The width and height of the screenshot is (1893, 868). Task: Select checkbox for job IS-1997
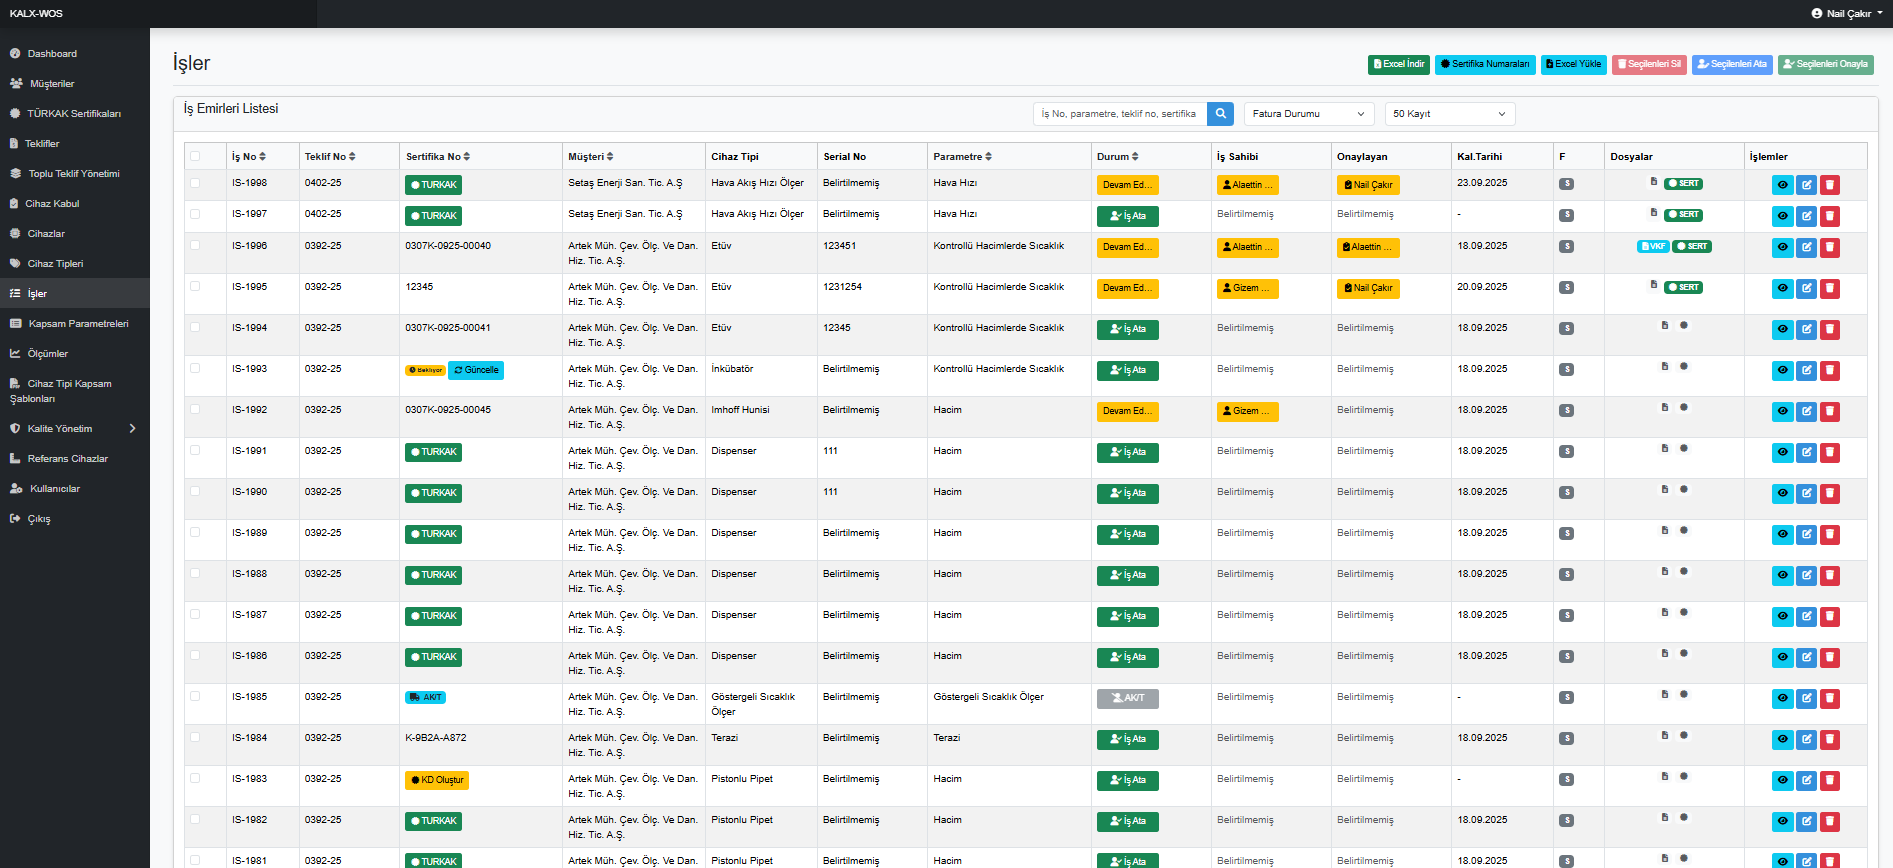tap(195, 214)
